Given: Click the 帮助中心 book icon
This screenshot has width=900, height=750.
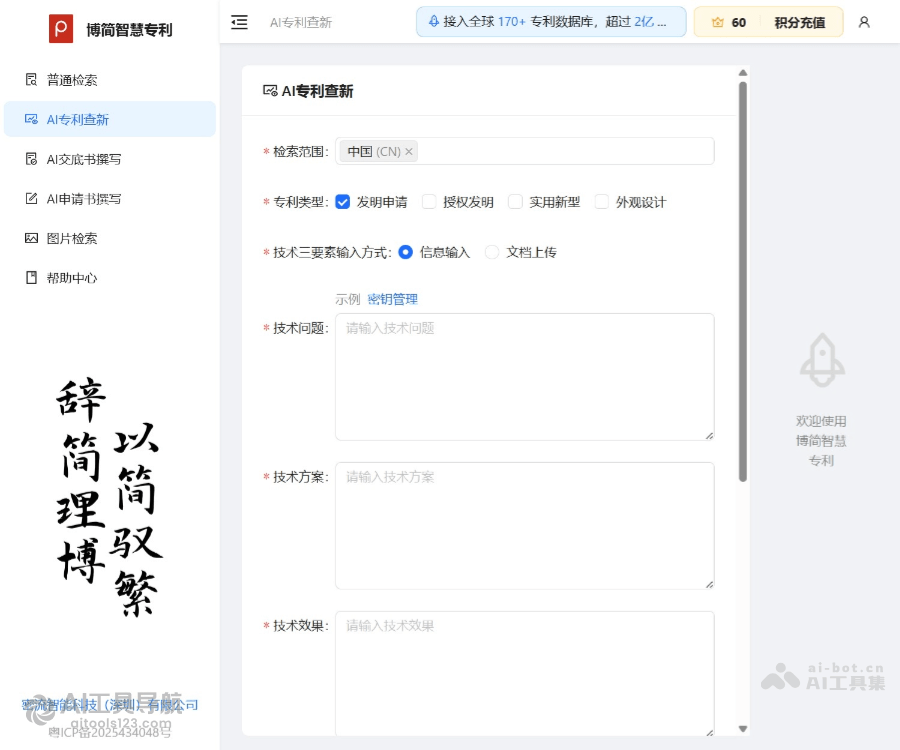Looking at the screenshot, I should 32,278.
